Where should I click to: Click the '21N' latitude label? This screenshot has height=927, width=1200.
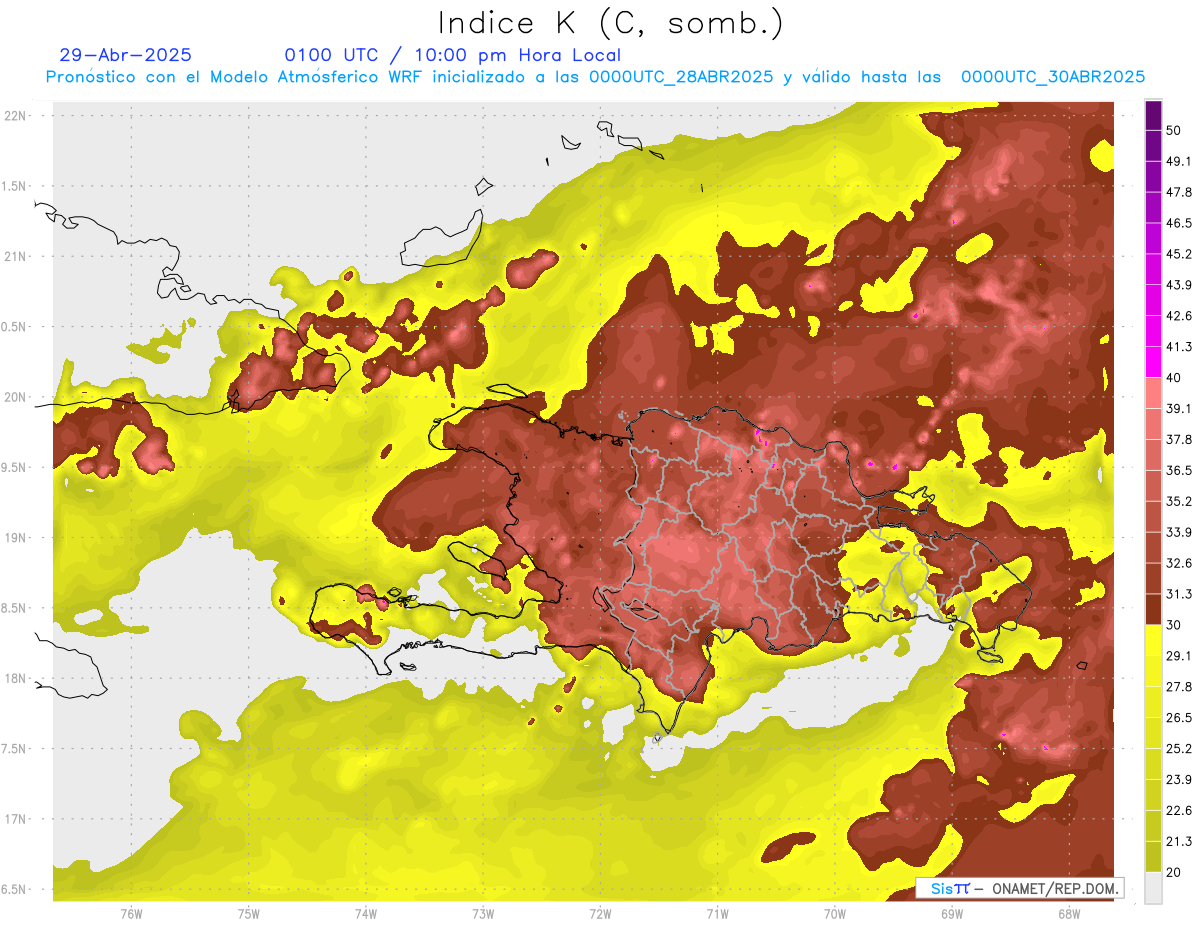(16, 257)
